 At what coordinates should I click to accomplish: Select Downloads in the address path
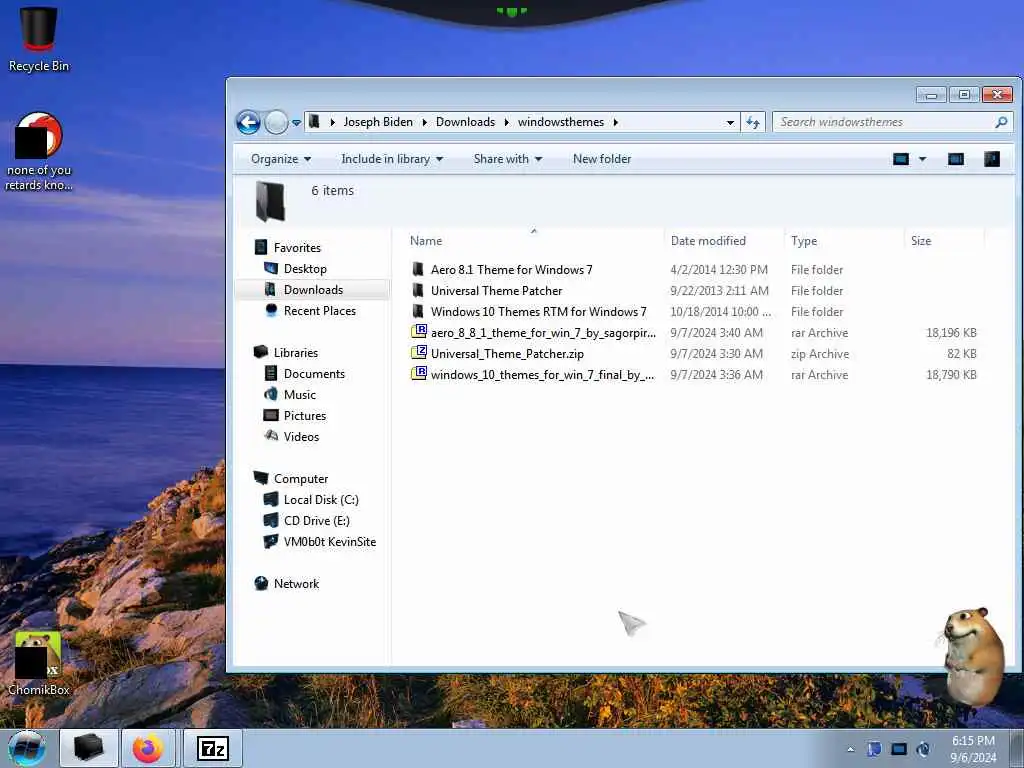465,122
